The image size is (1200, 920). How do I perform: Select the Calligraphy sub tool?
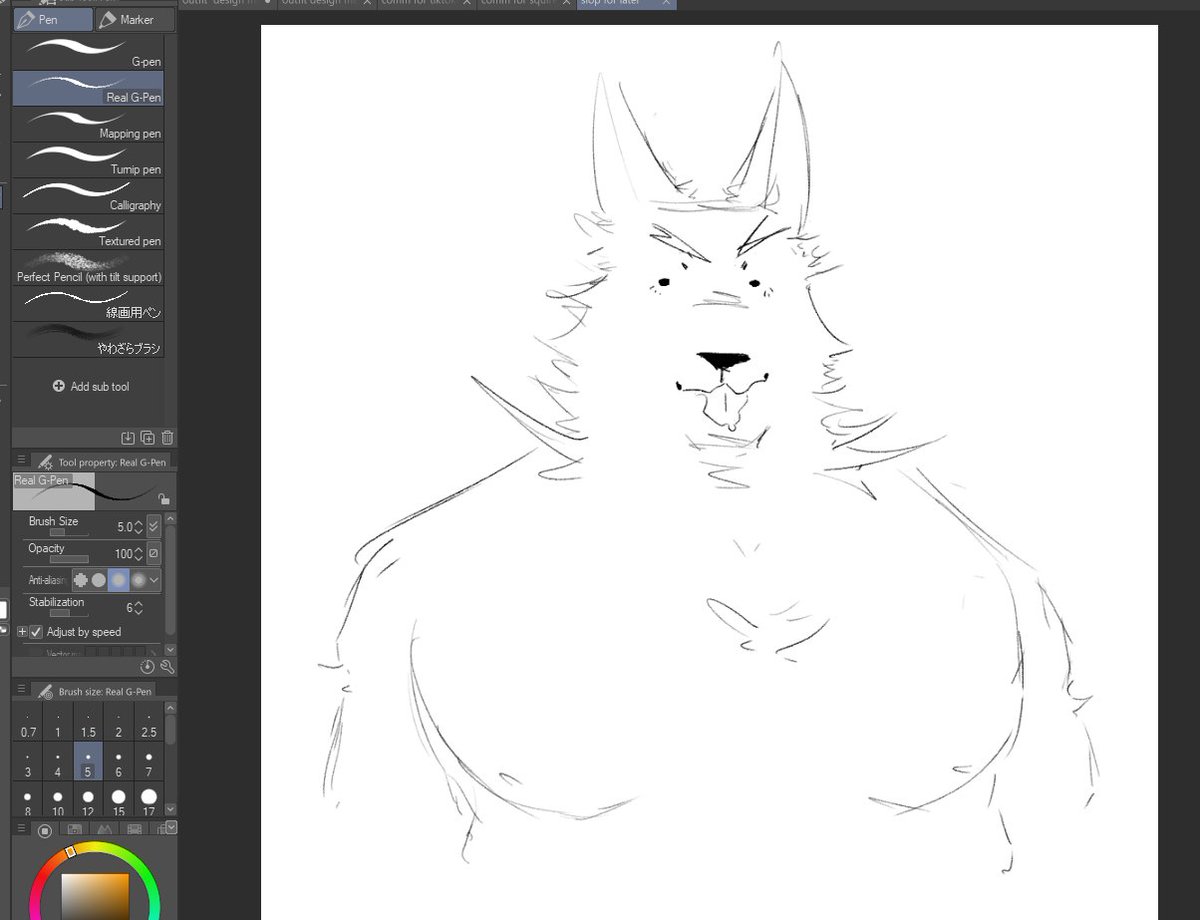point(88,196)
